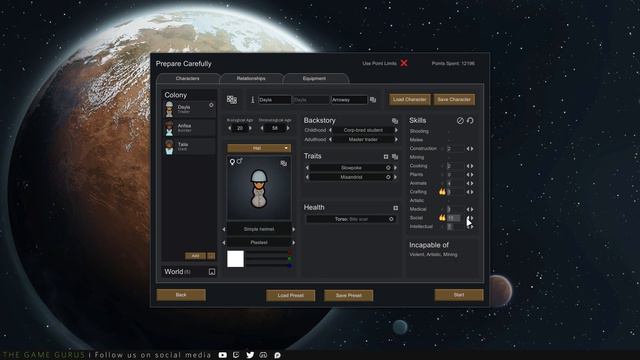Open World section bookmark icon
Image resolution: width=640 pixels, height=360 pixels.
tap(212, 272)
